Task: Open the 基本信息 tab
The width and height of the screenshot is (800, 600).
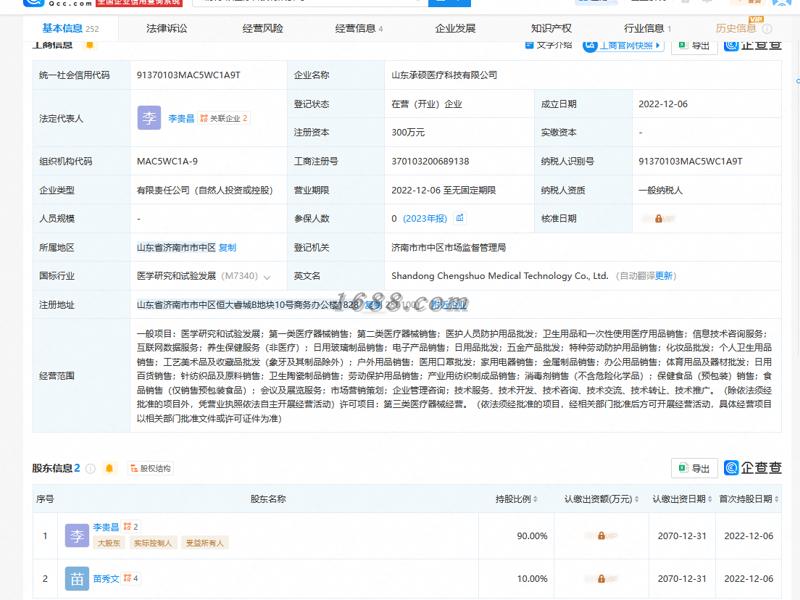Action: pyautogui.click(x=70, y=29)
